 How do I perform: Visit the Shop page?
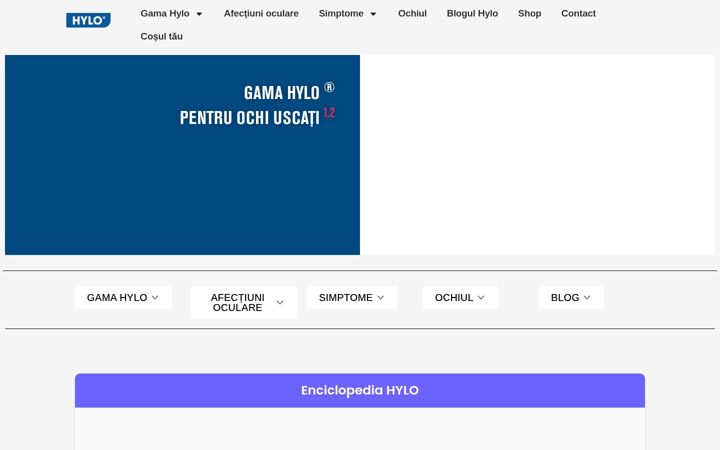(529, 14)
